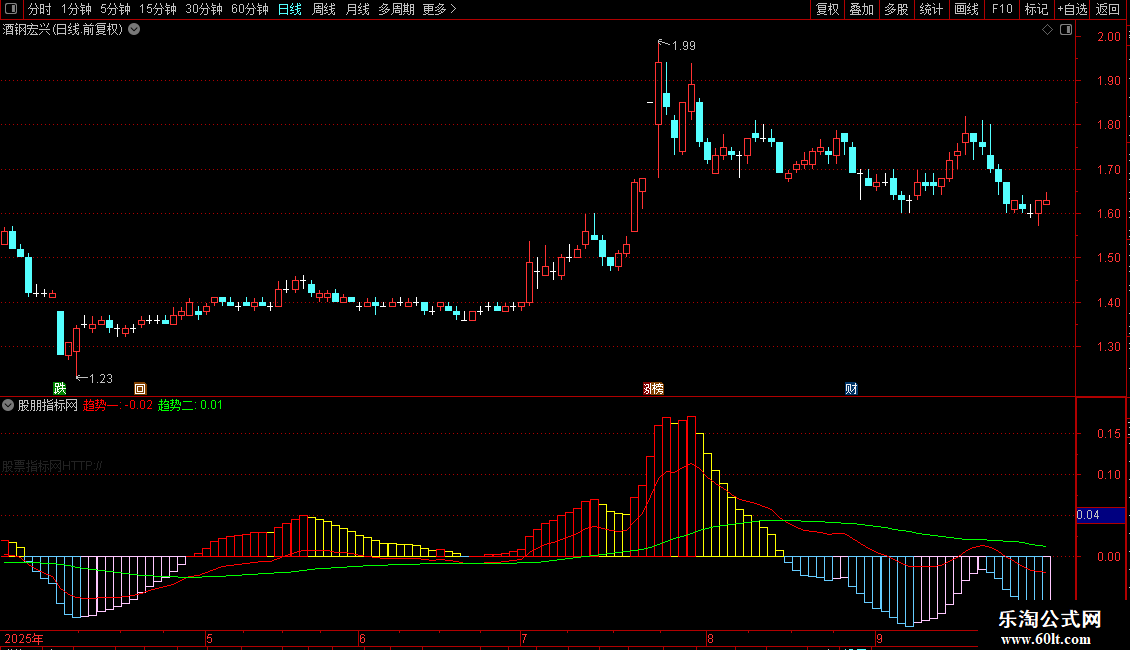This screenshot has height=650, width=1130.
Task: Click the 1.99 high price label
Action: 684,45
